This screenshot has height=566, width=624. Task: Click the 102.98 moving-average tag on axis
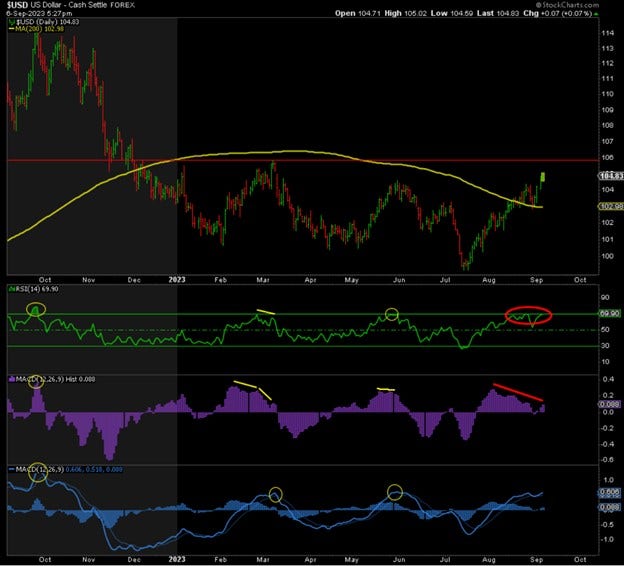611,206
